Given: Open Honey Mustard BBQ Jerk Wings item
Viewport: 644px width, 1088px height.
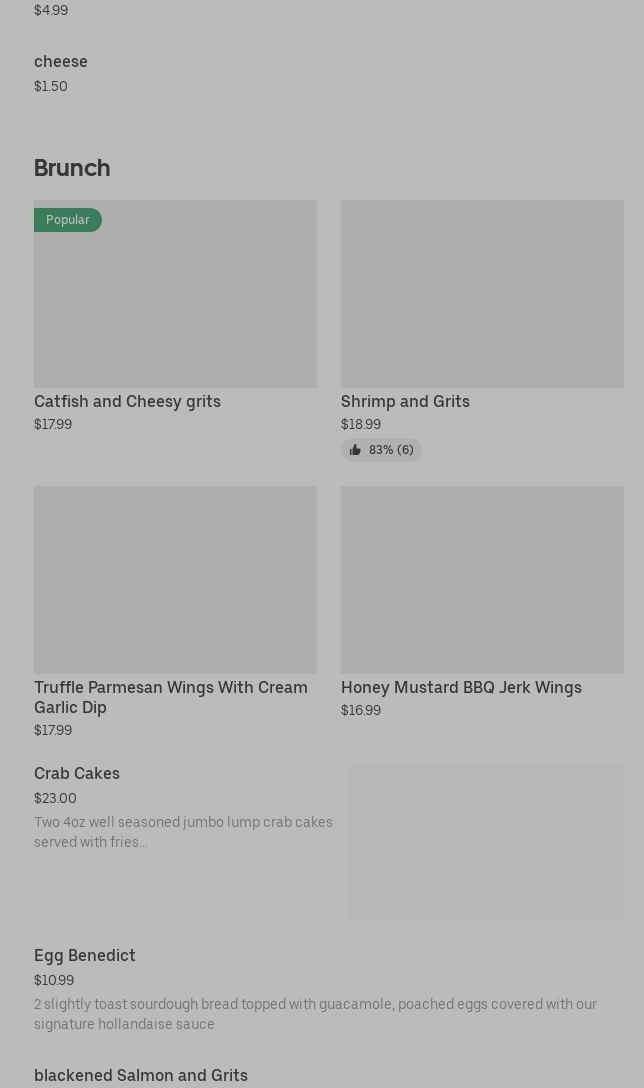Looking at the screenshot, I should pos(461,687).
